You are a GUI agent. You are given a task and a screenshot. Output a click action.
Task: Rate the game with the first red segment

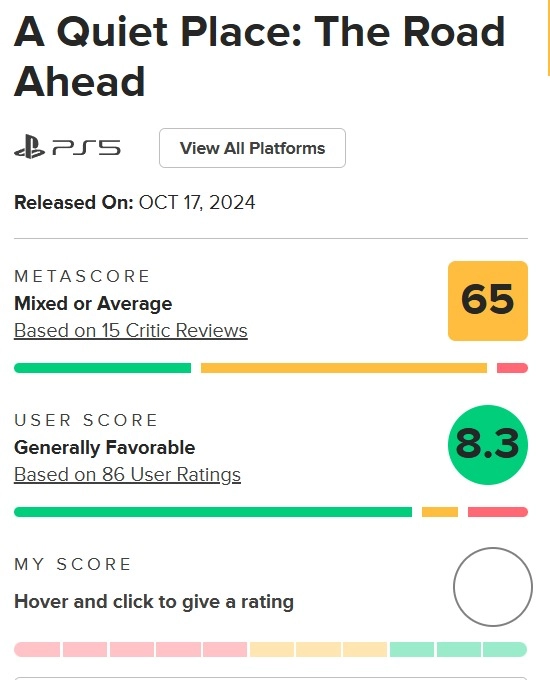click(x=37, y=649)
